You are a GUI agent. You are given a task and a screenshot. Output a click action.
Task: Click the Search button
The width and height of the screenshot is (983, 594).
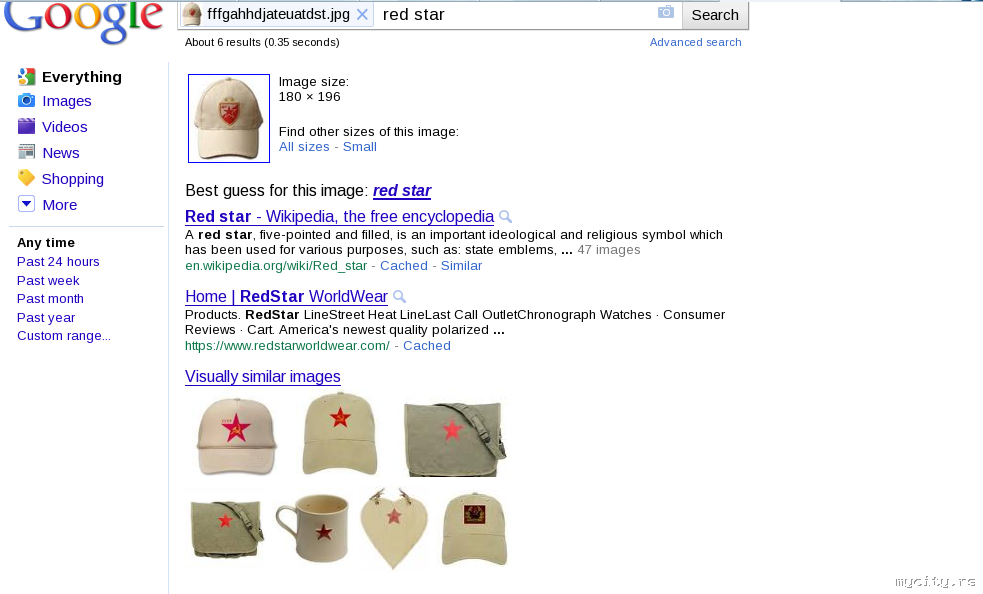(715, 14)
